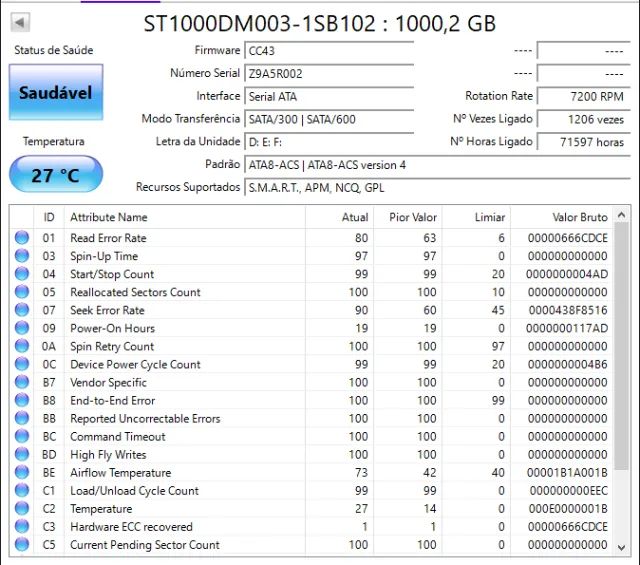
Task: Select the Seek Error Rate attribute name
Action: (107, 310)
